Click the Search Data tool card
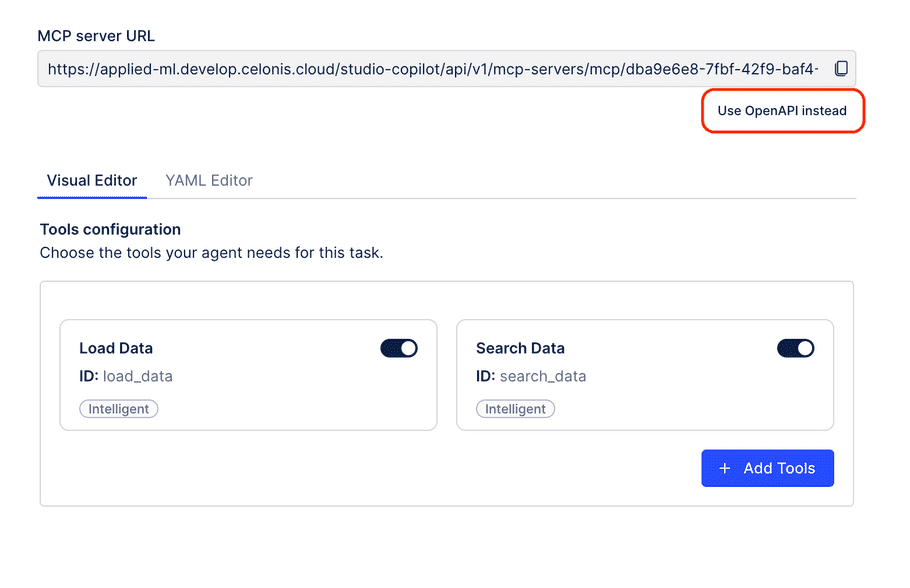 [645, 375]
